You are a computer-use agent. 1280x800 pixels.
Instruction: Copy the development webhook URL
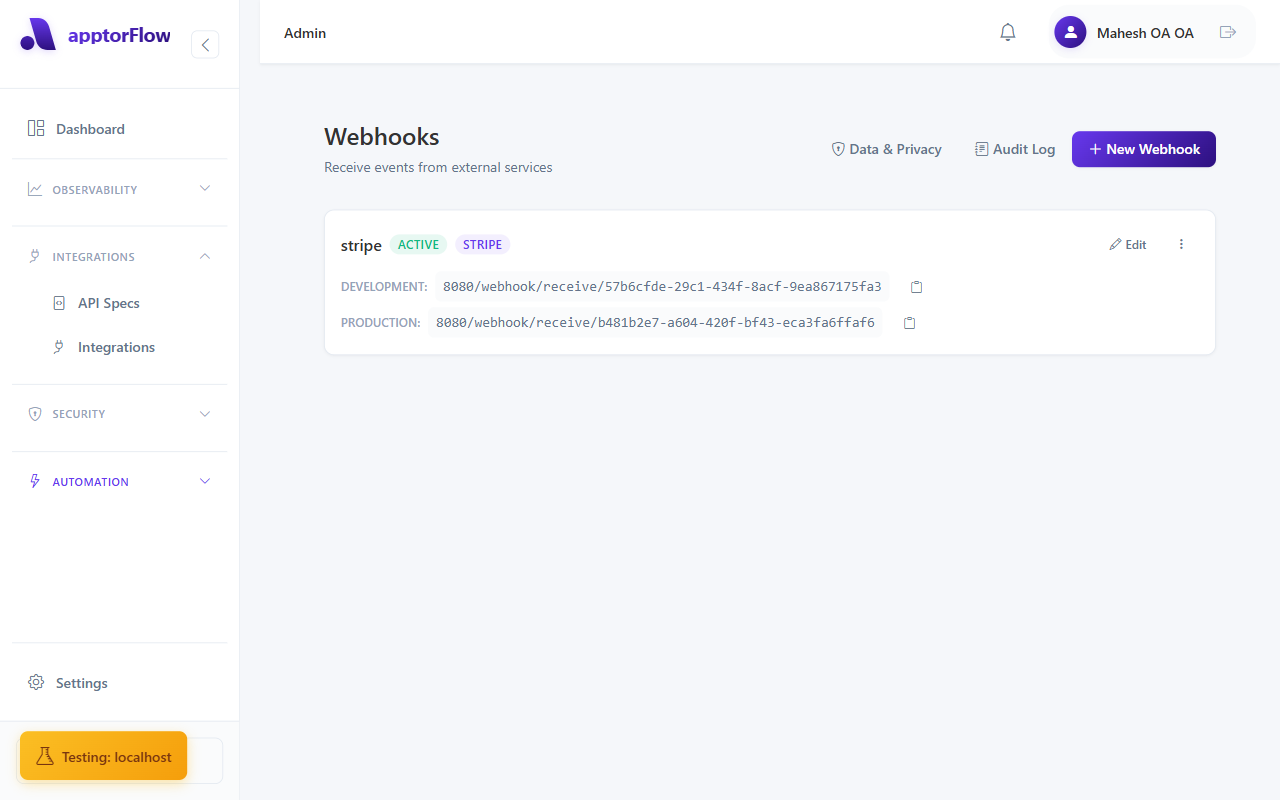pos(916,286)
